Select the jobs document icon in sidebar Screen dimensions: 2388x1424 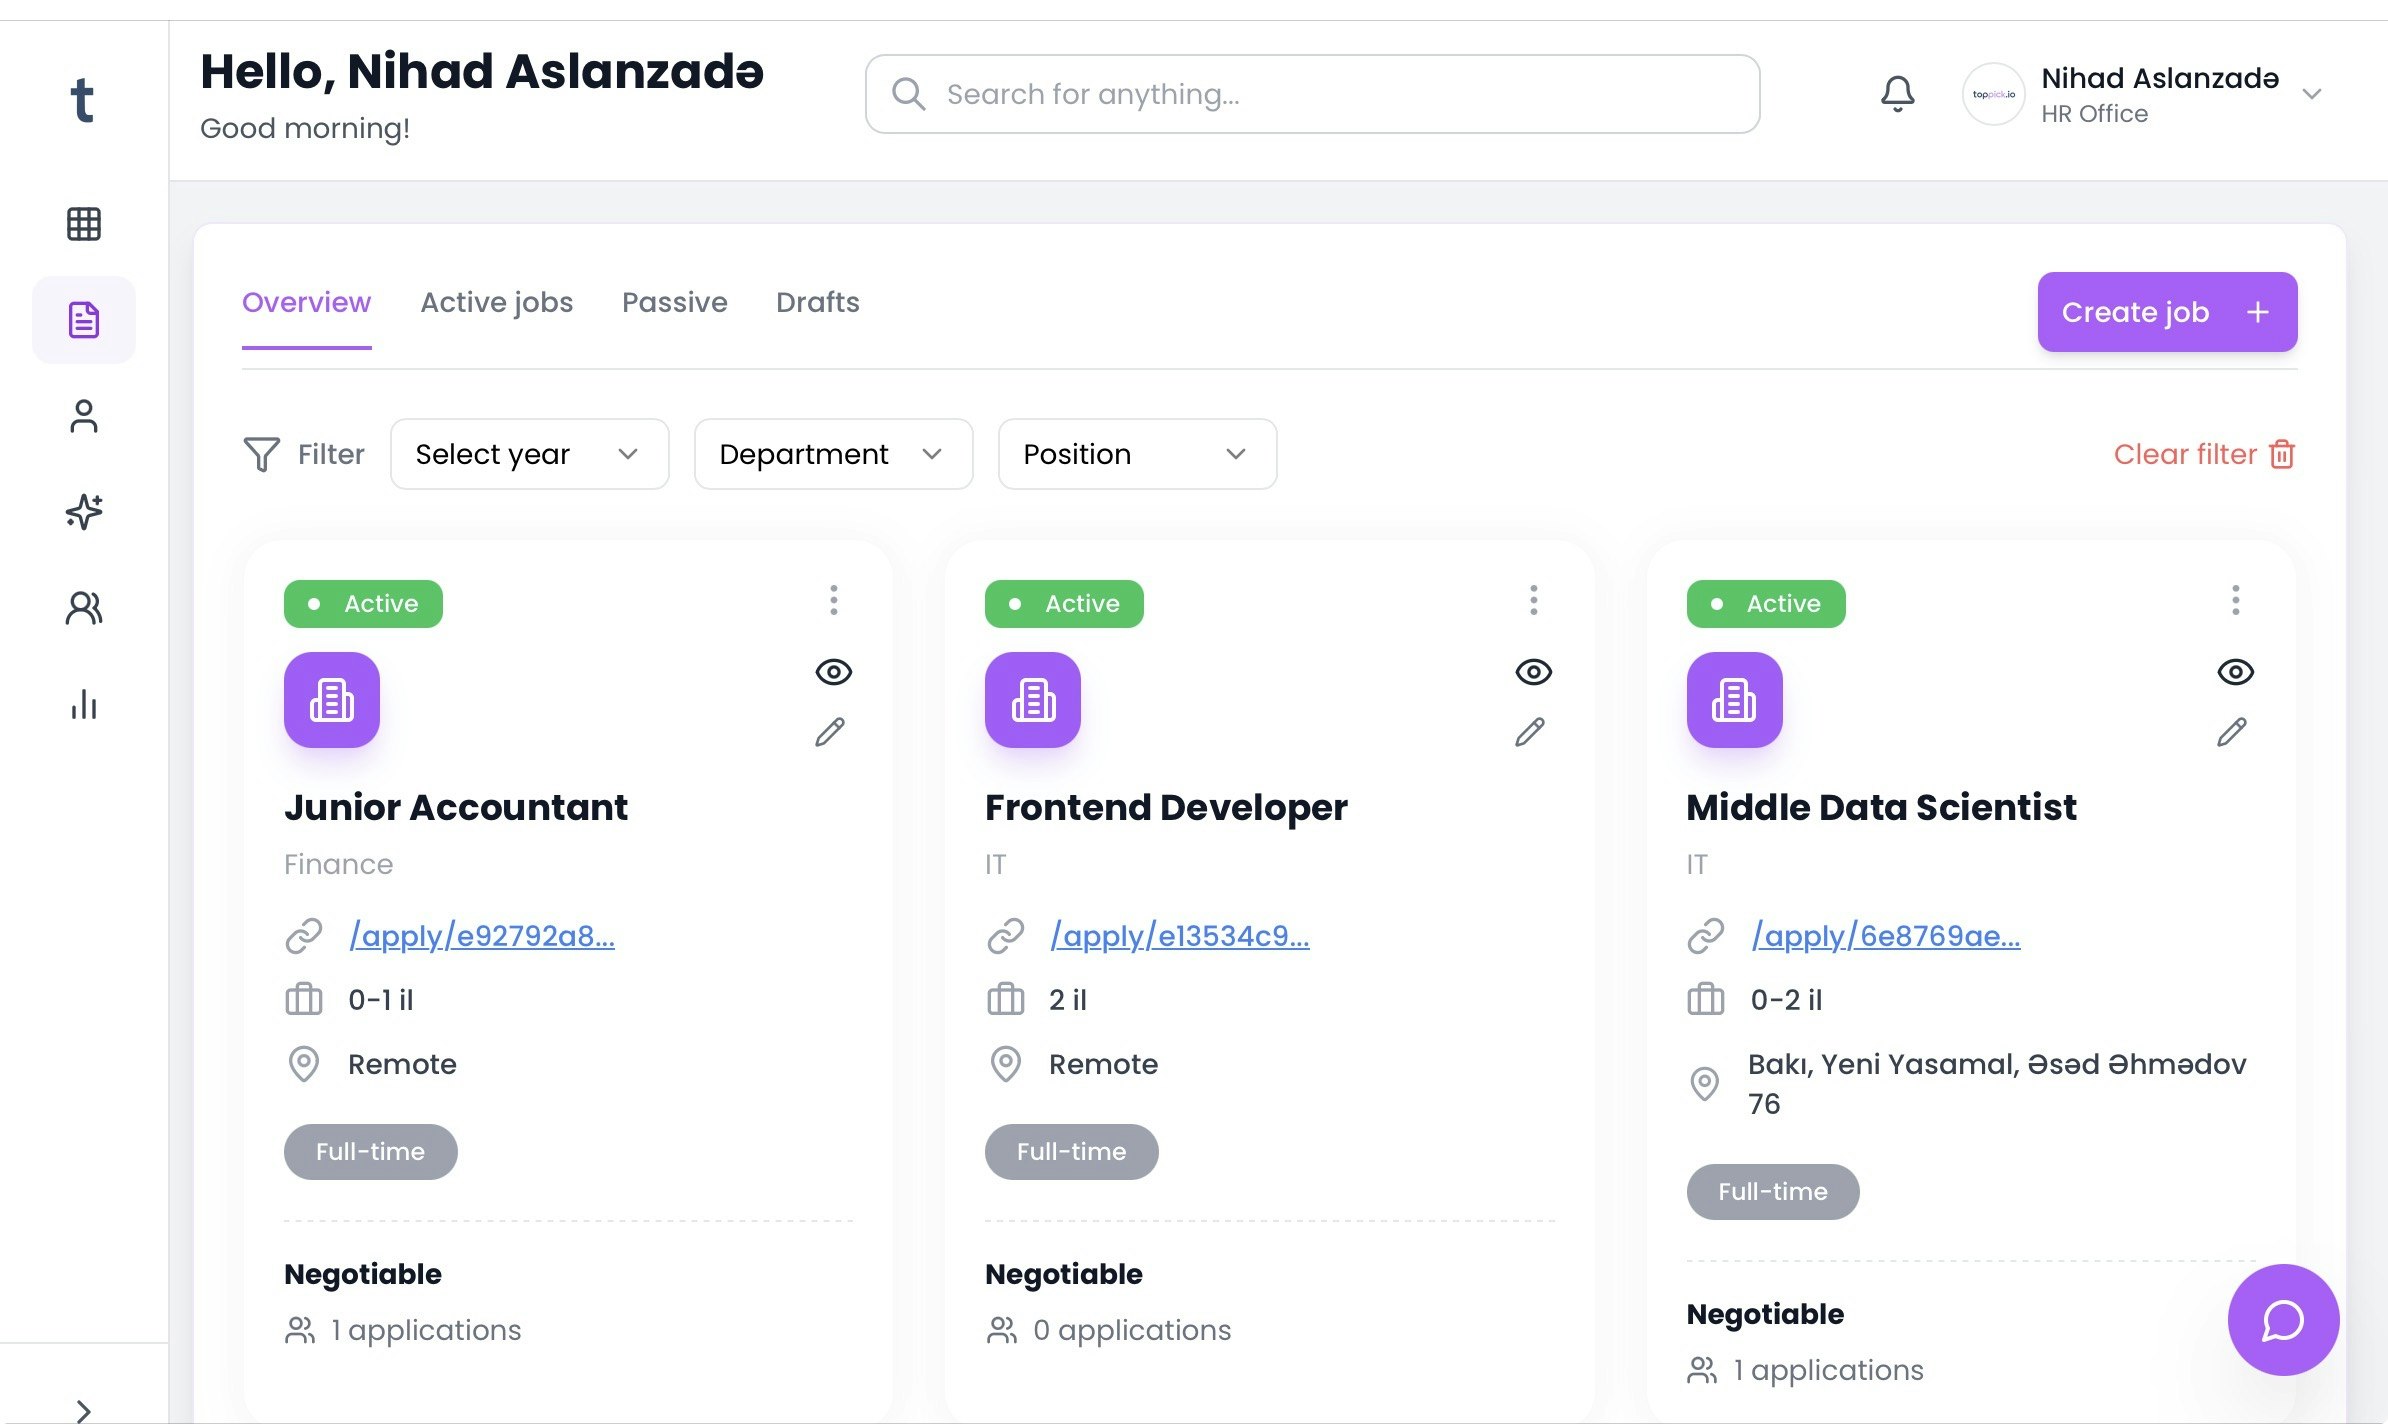click(x=84, y=319)
